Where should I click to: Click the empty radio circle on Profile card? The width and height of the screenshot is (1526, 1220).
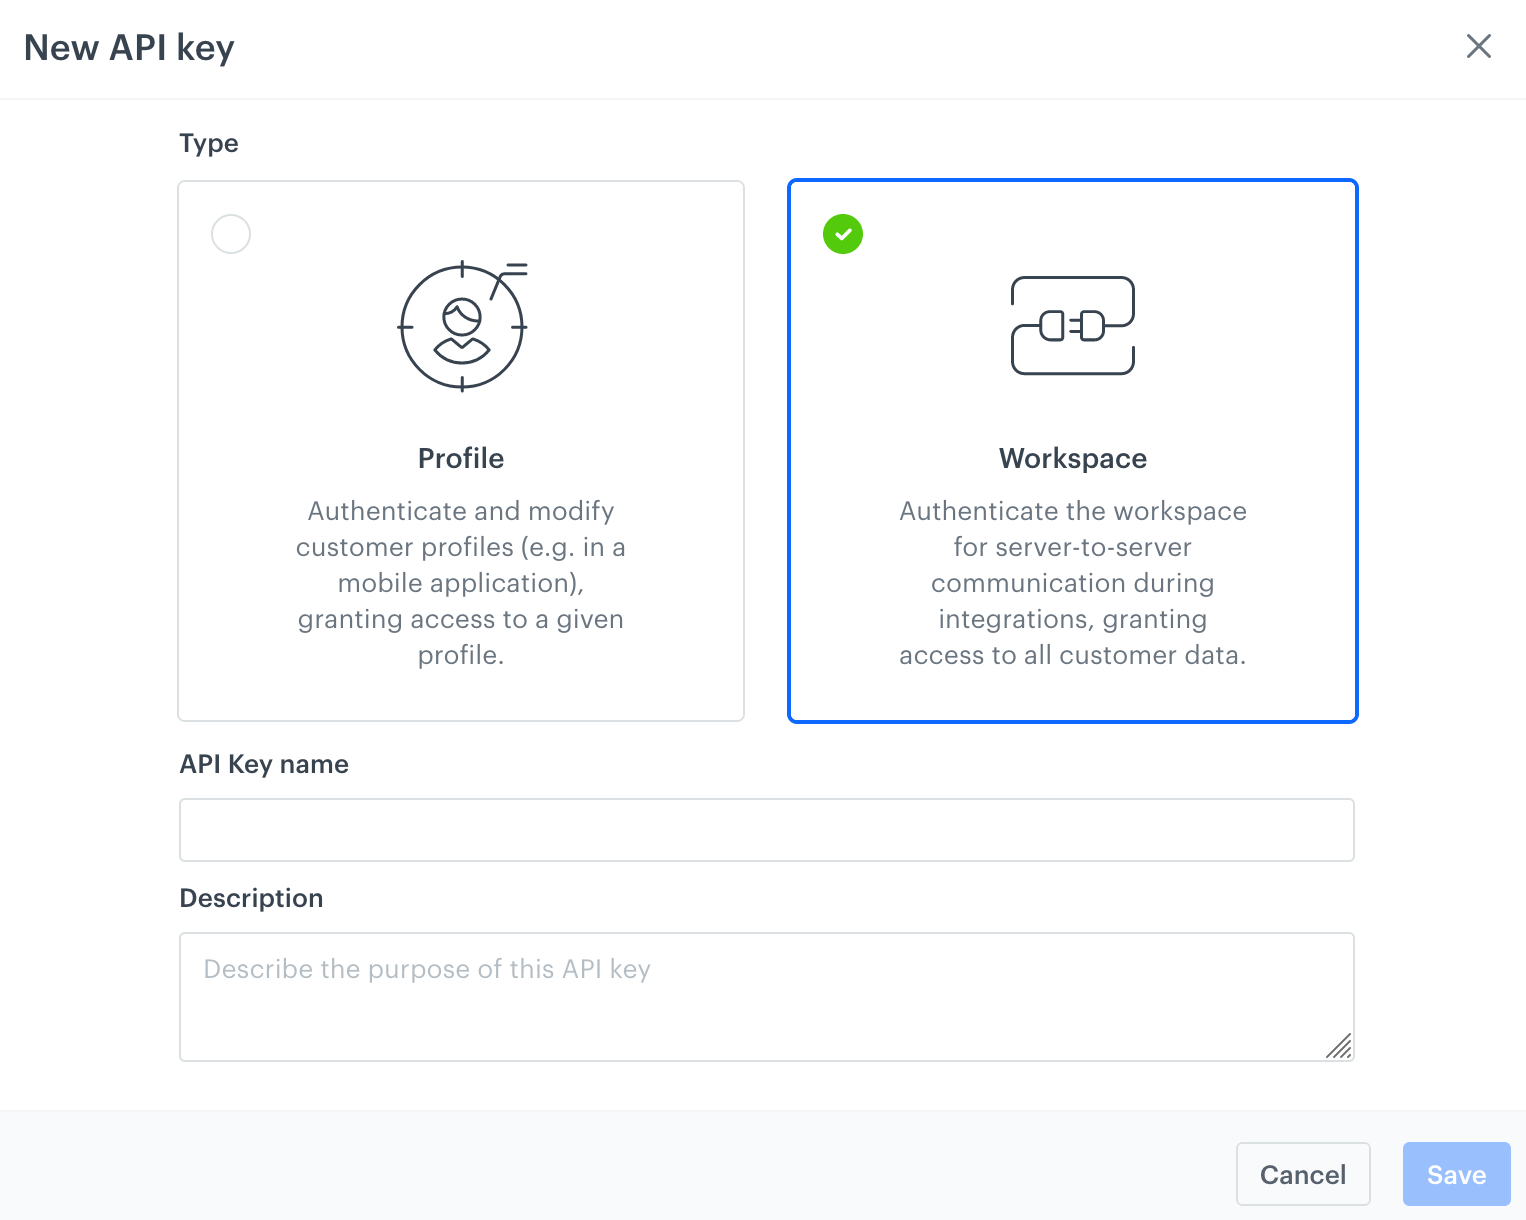(230, 233)
